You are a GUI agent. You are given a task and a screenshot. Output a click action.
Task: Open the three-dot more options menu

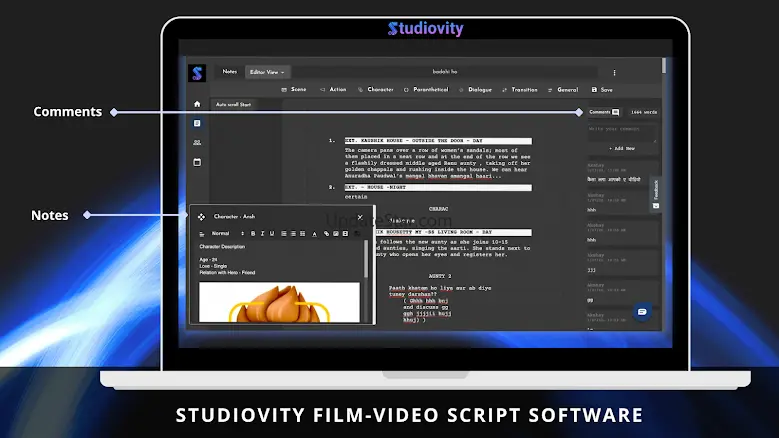point(614,73)
